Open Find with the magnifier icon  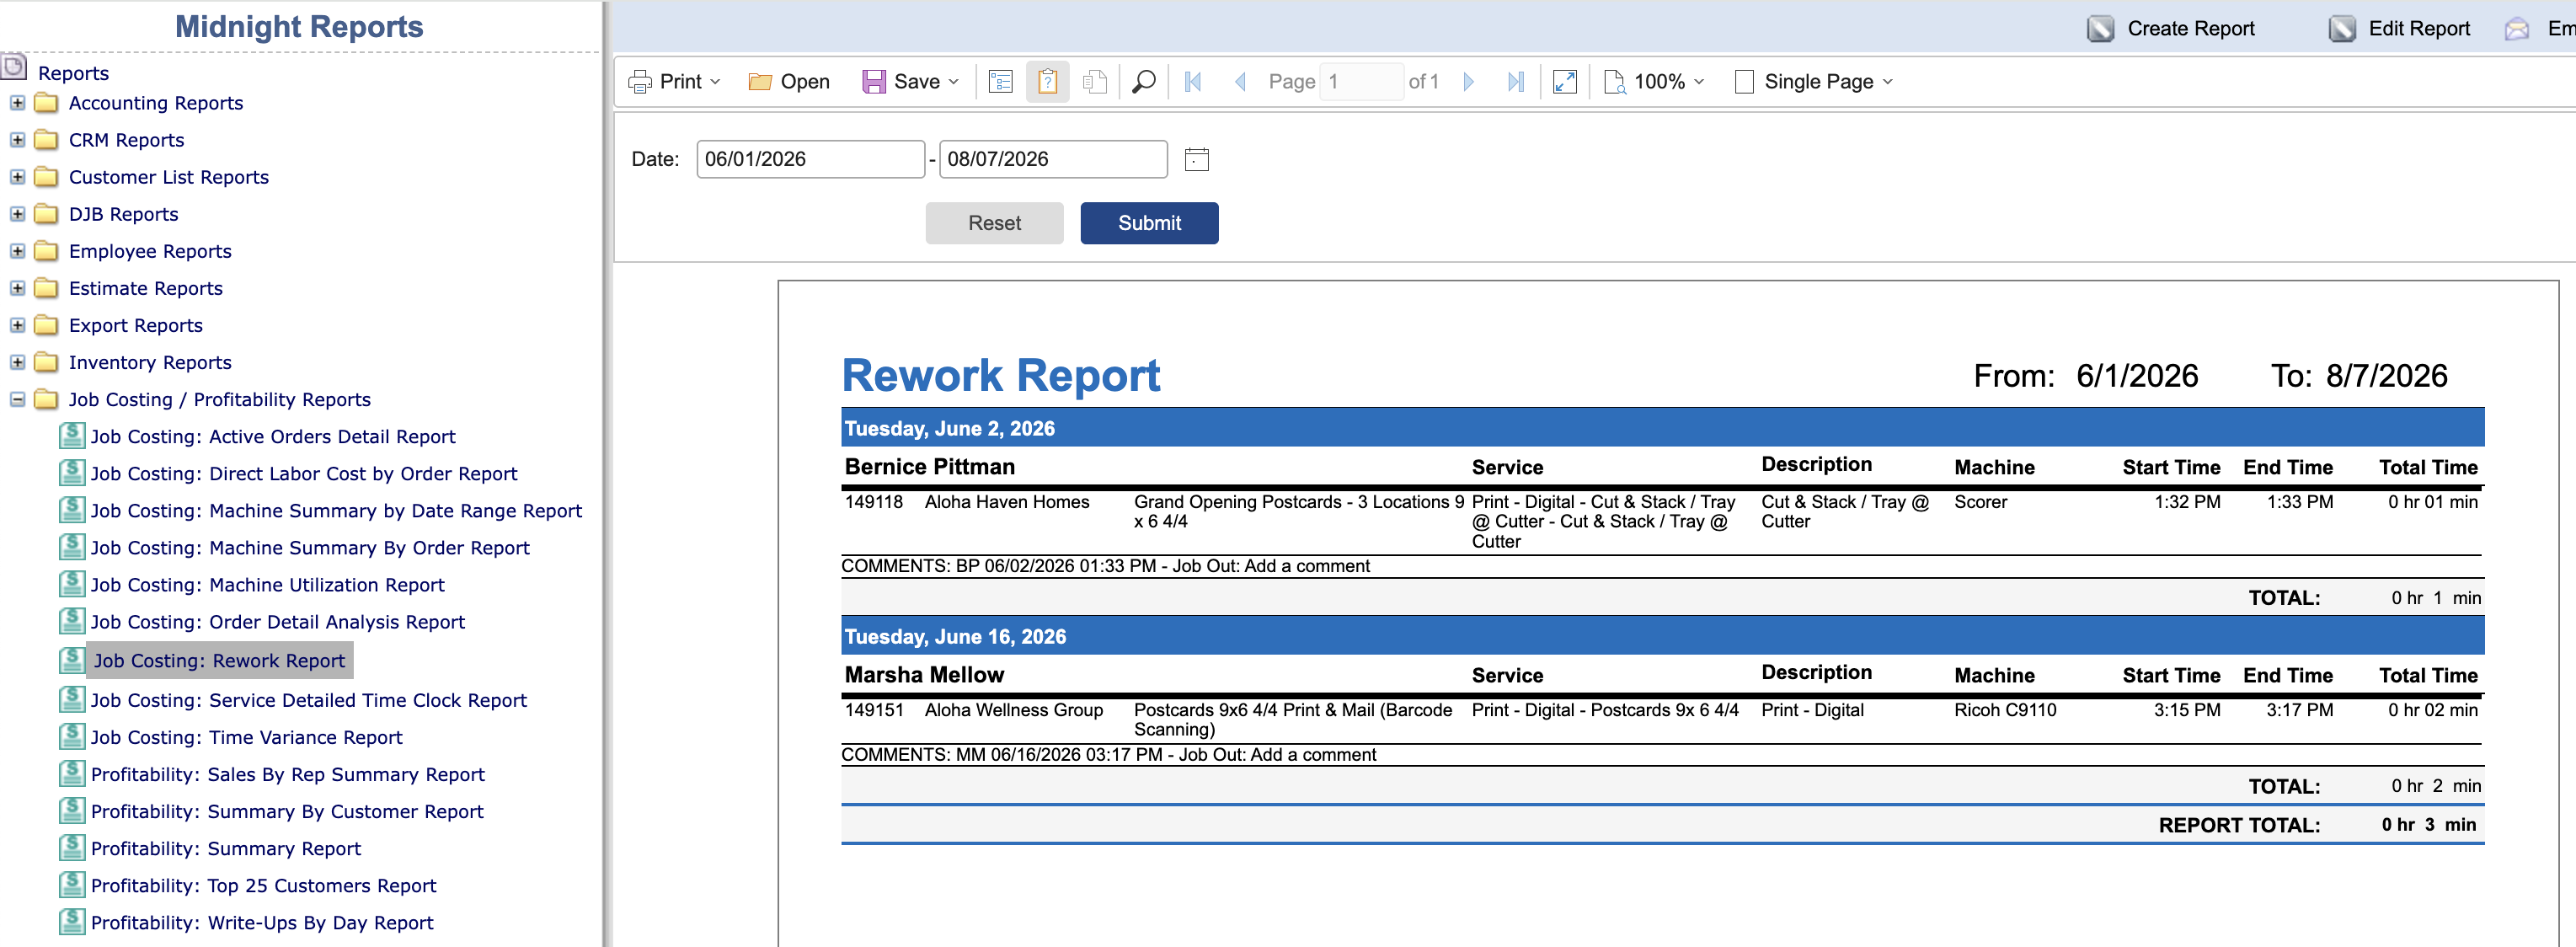click(1143, 82)
